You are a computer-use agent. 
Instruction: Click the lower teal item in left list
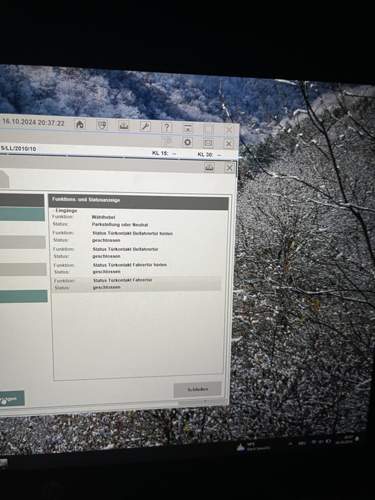23,296
